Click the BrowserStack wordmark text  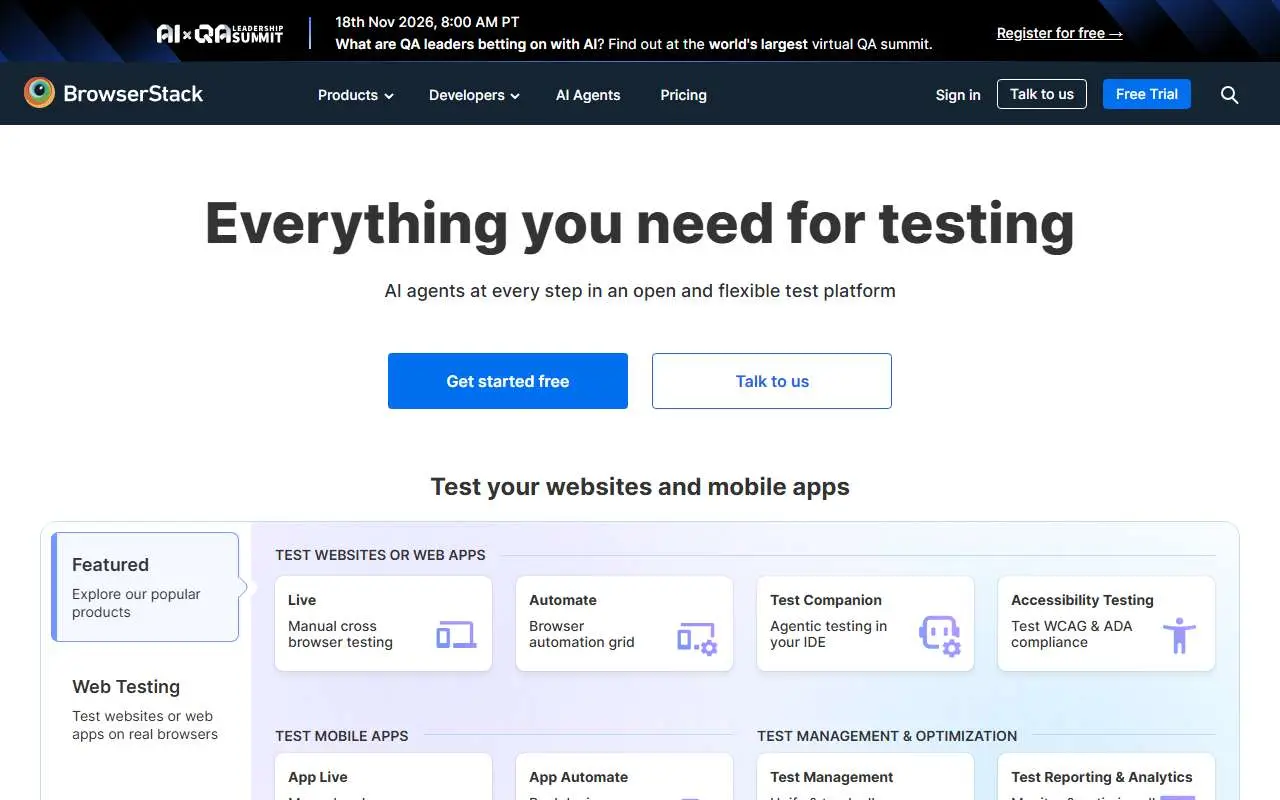[x=133, y=94]
